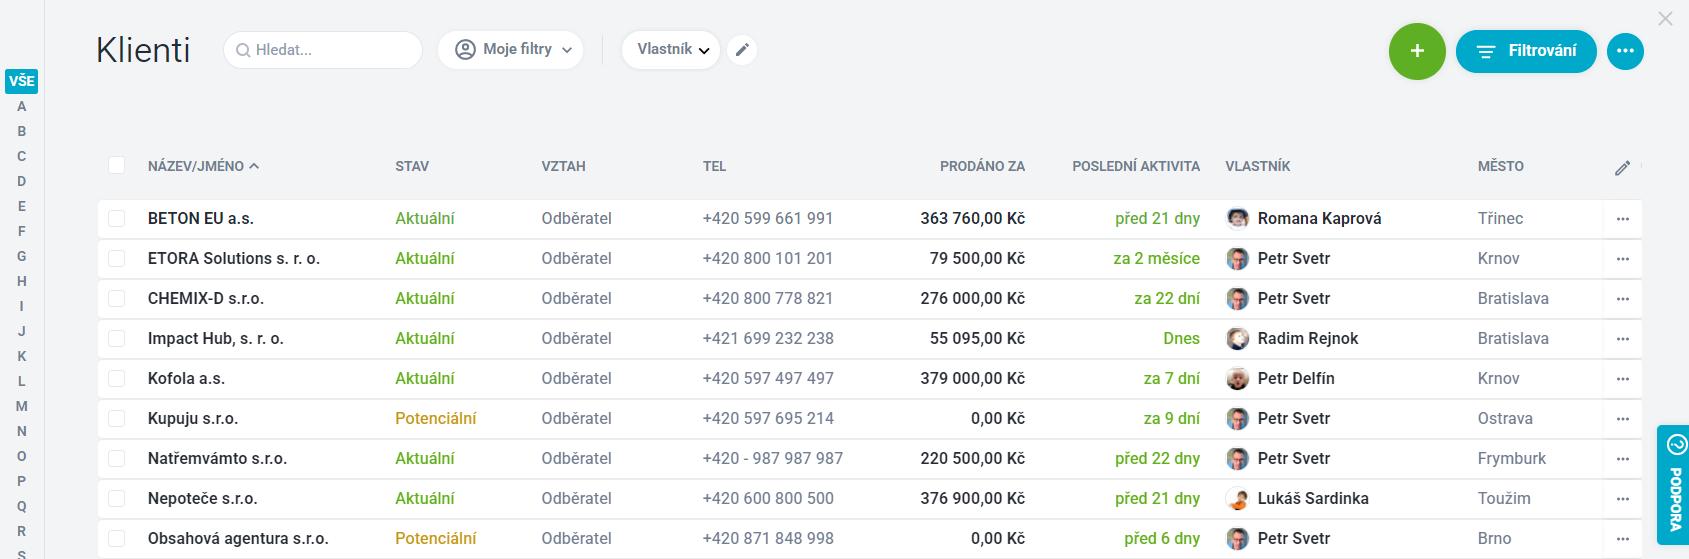
Task: Open client Kofola a.s.
Action: (x=186, y=378)
